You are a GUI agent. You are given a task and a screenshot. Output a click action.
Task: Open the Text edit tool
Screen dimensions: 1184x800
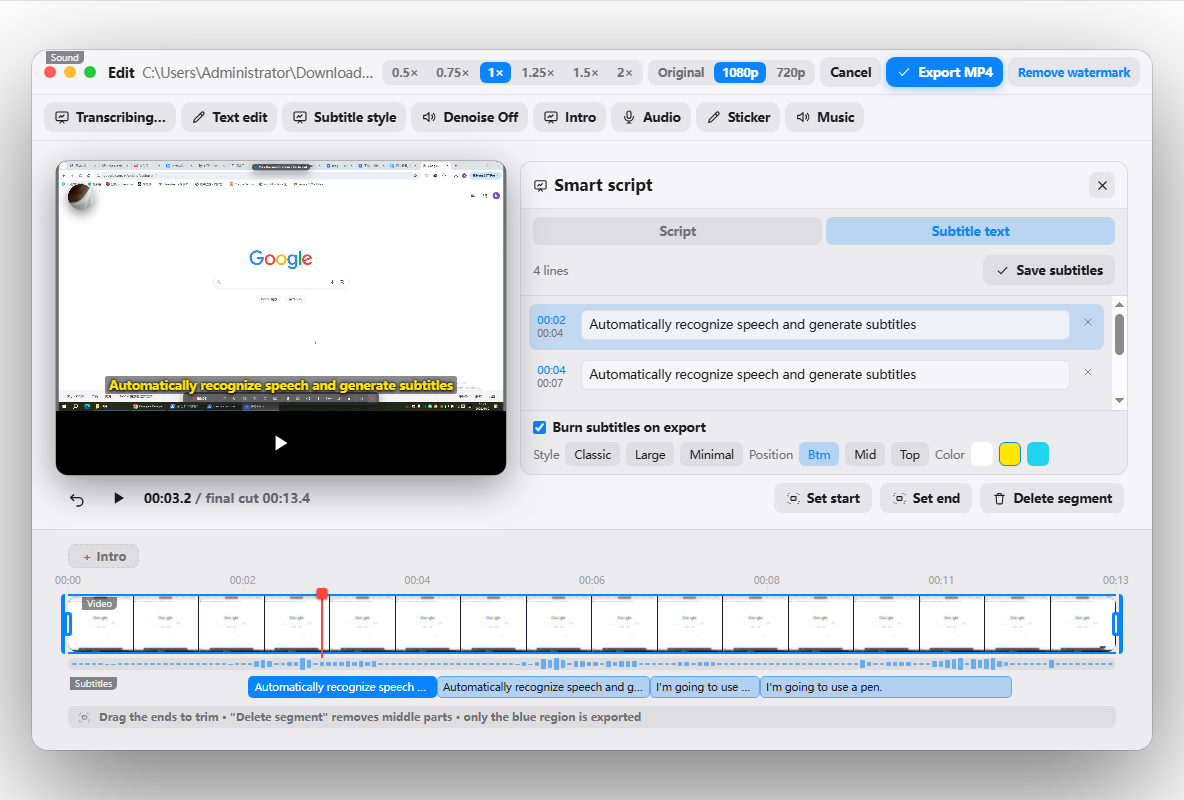point(230,117)
